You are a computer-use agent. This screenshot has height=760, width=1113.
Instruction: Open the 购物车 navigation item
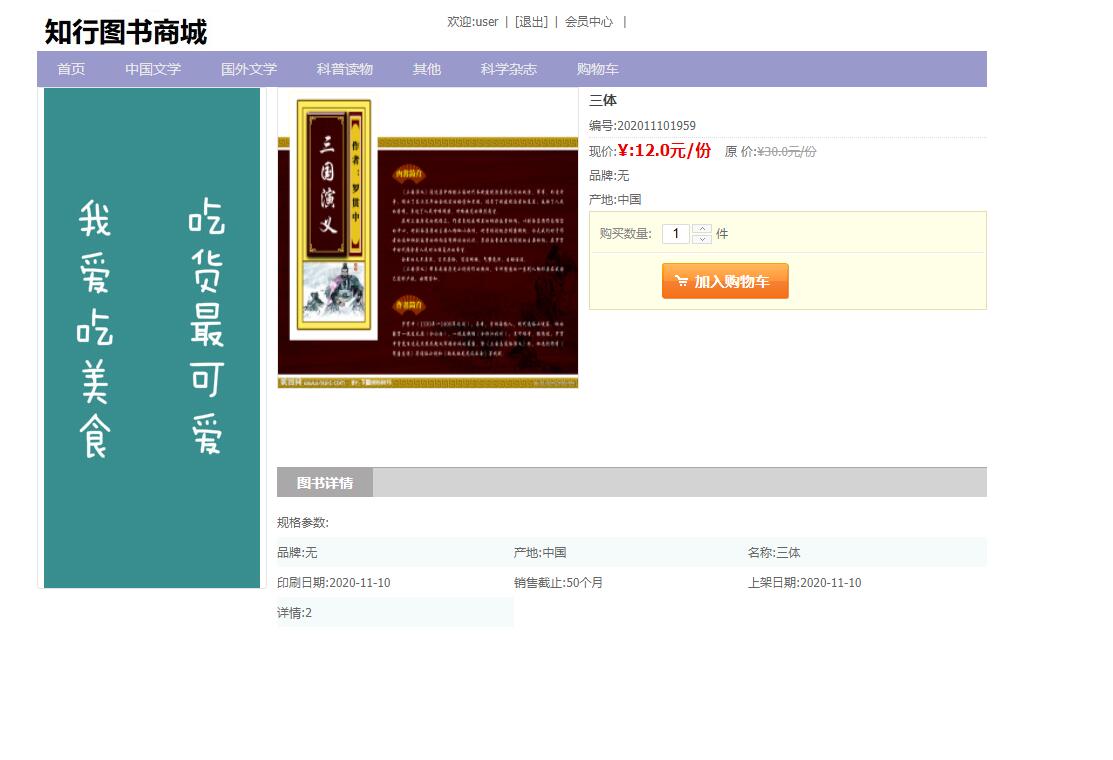[597, 69]
